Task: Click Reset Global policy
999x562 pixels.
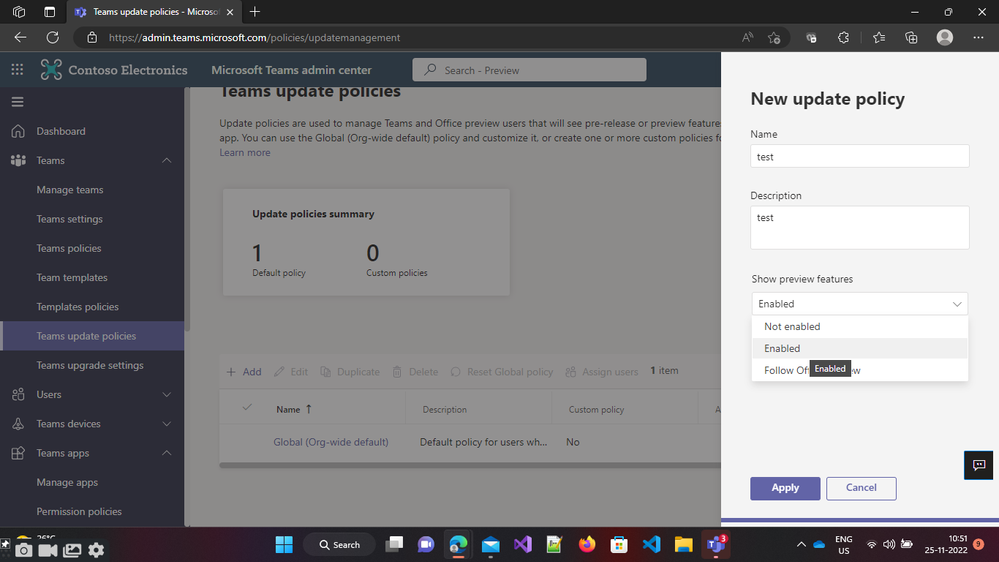Action: point(501,371)
